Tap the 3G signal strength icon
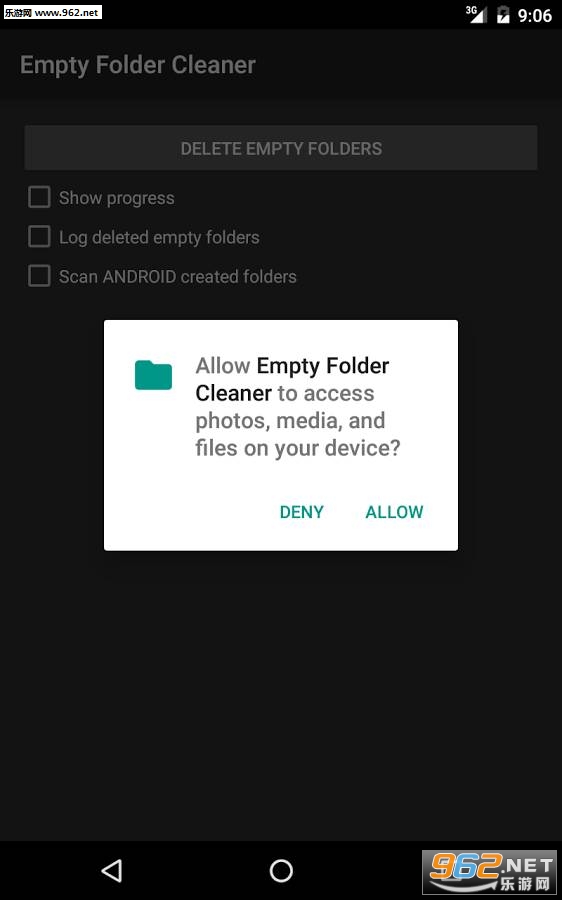The width and height of the screenshot is (562, 900). 476,14
